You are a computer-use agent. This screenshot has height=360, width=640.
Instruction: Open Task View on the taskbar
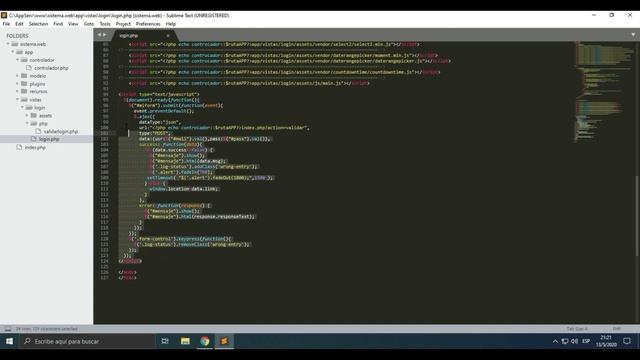[x=165, y=341]
